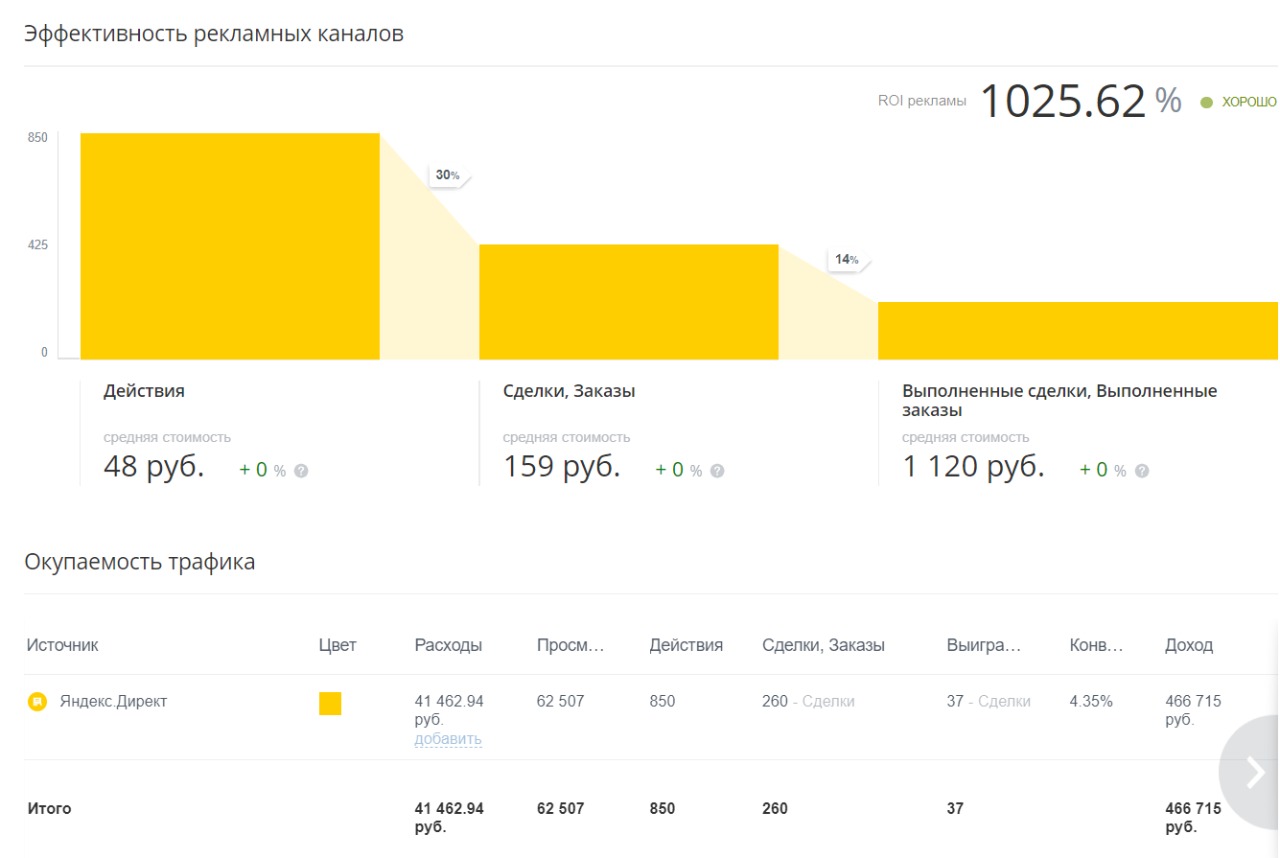Click the ROI value 1025.62 %
The image size is (1280, 858).
pos(1080,101)
